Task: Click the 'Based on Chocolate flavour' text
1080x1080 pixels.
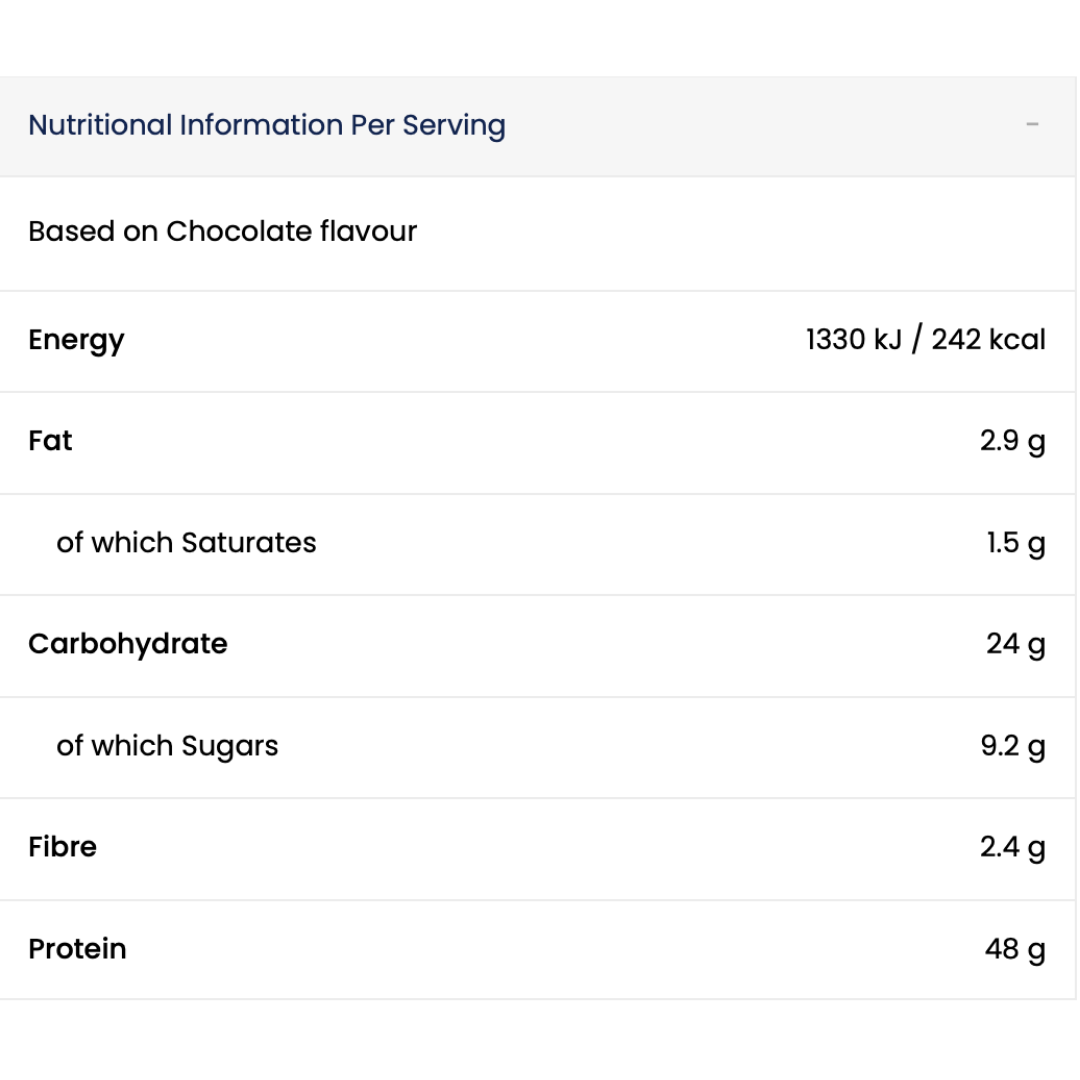Action: (222, 231)
